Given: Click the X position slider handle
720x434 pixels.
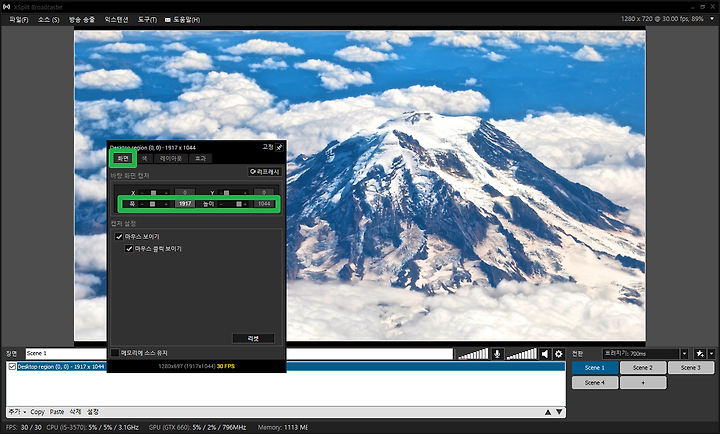Looking at the screenshot, I should tap(153, 192).
